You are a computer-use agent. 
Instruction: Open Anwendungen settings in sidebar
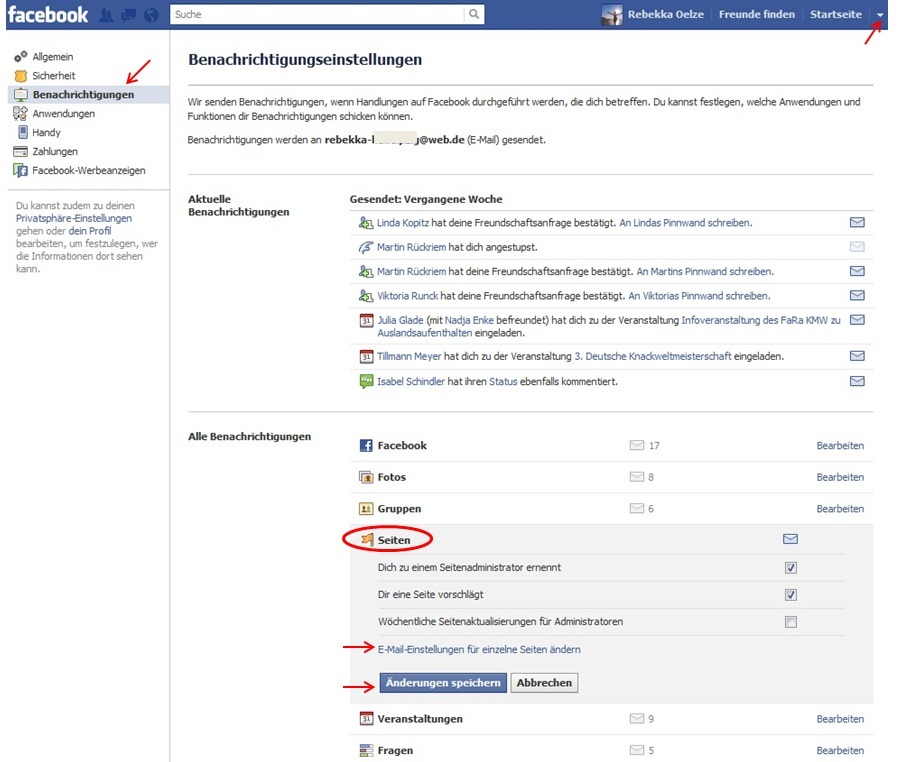63,114
